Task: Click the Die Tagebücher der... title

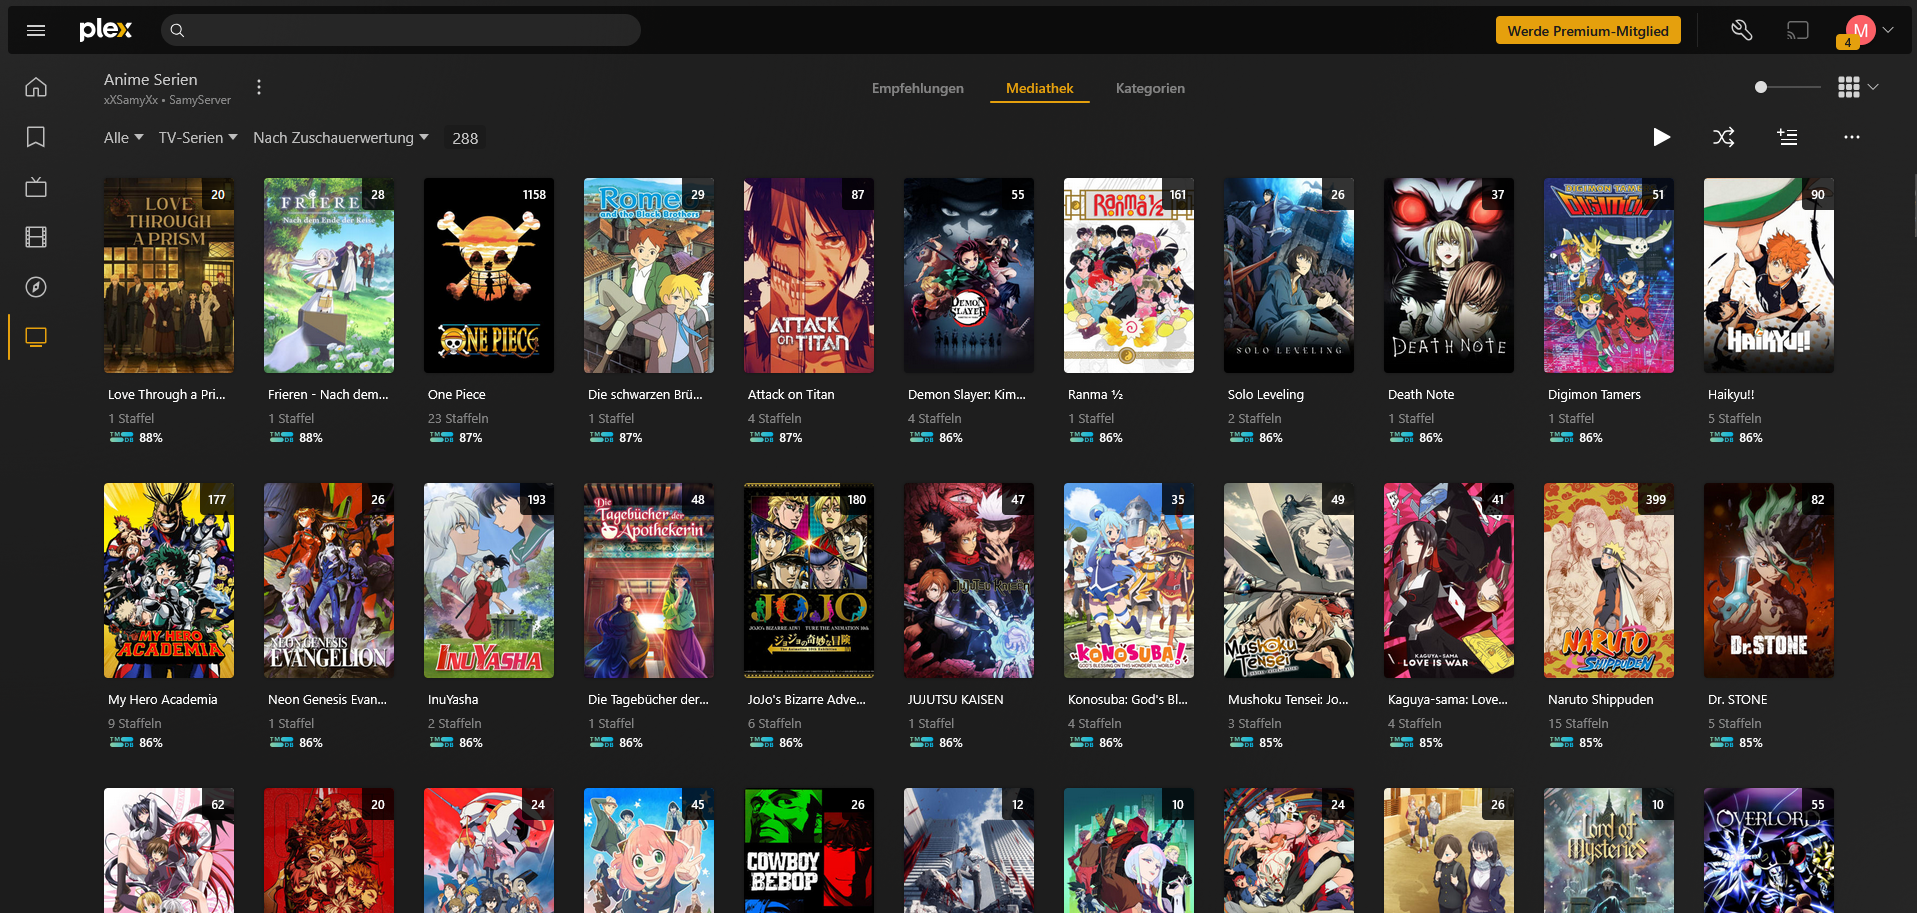Action: [x=648, y=700]
